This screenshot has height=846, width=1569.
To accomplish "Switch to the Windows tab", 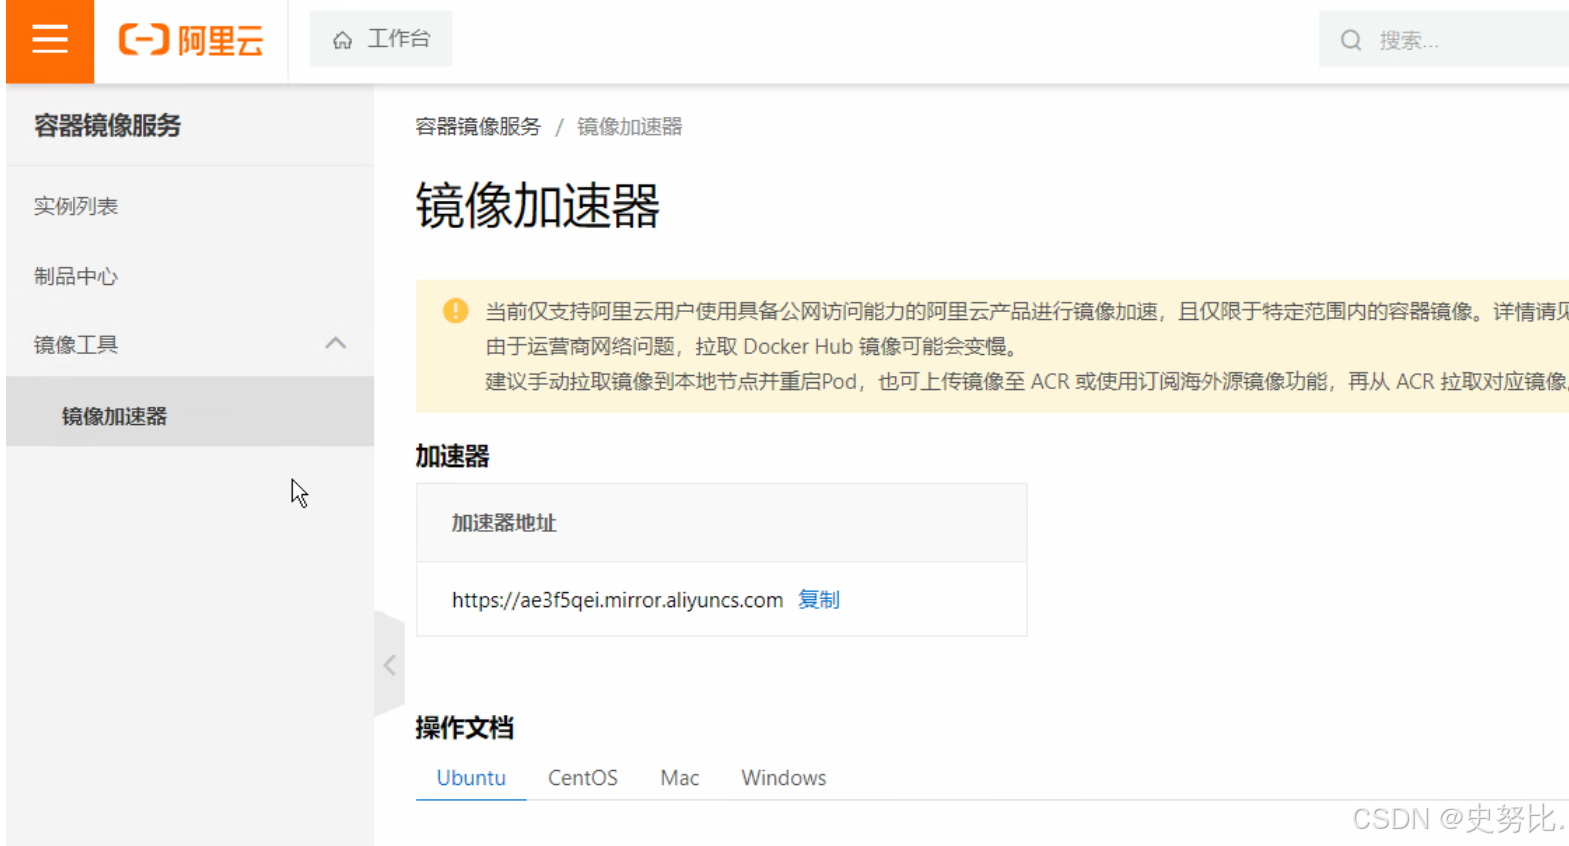I will (784, 778).
